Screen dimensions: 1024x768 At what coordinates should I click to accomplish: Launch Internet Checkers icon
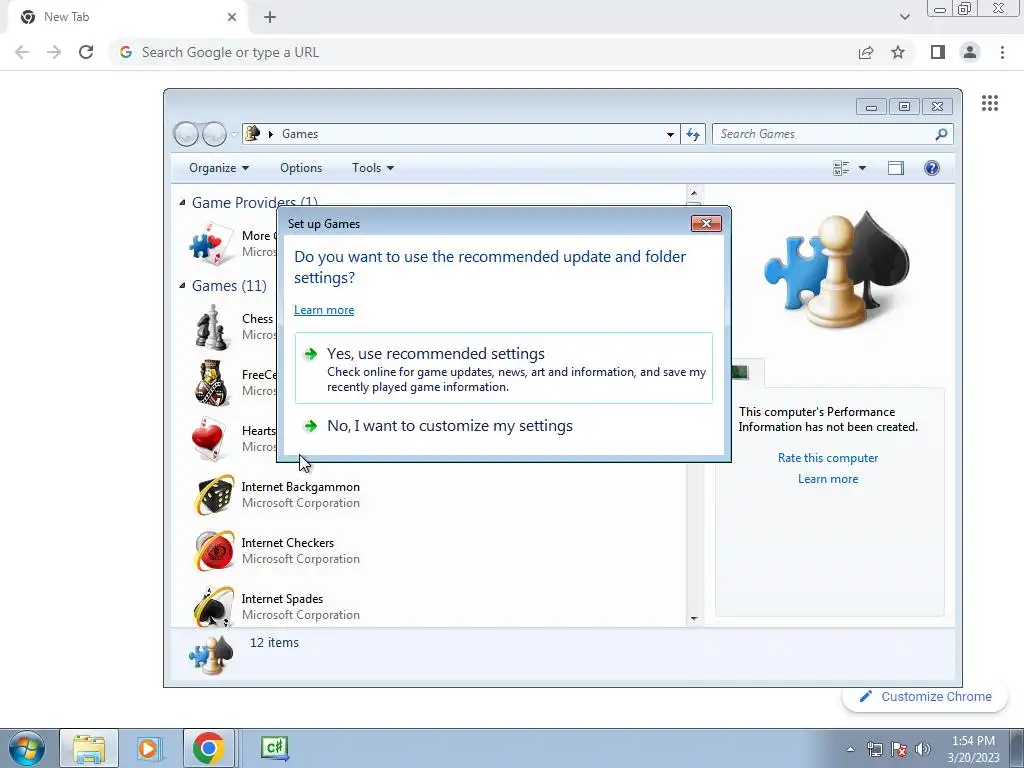pos(214,551)
